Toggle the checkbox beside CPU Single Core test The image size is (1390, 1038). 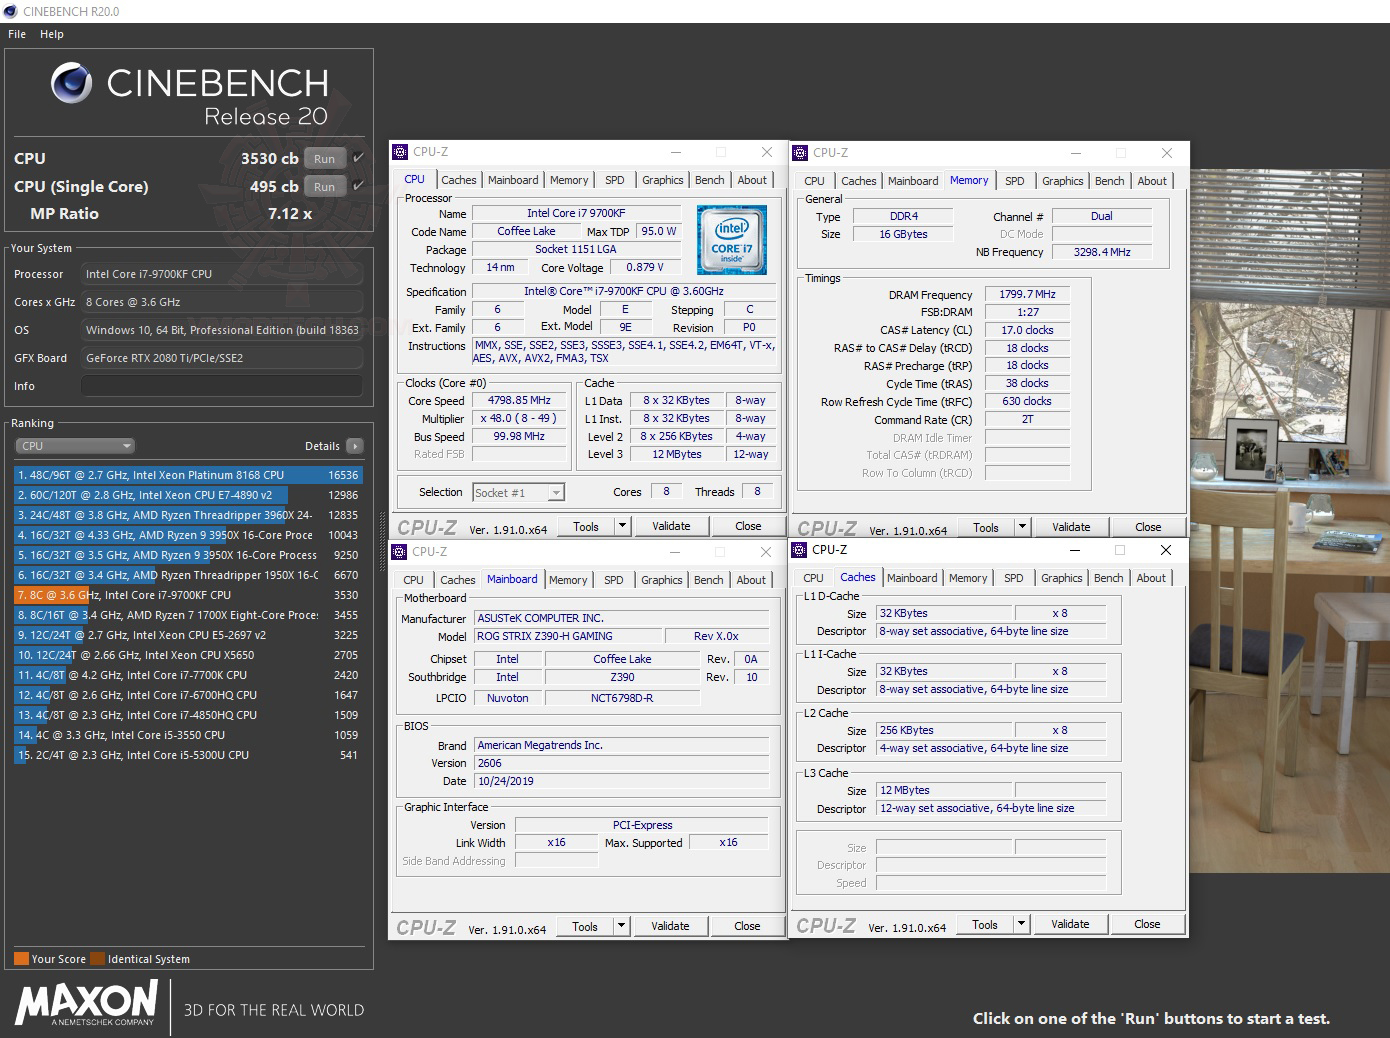click(358, 186)
